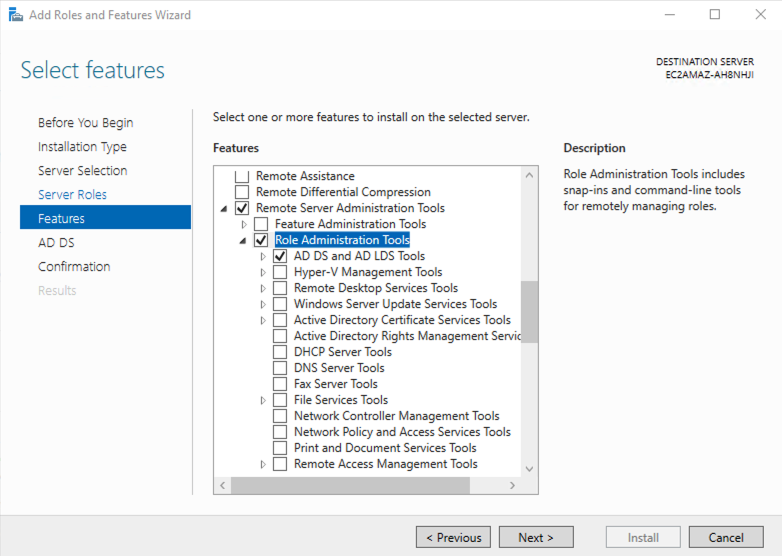The height and width of the screenshot is (556, 782).
Task: Check Active Directory Certificate Services Tools checkbox
Action: click(x=280, y=320)
